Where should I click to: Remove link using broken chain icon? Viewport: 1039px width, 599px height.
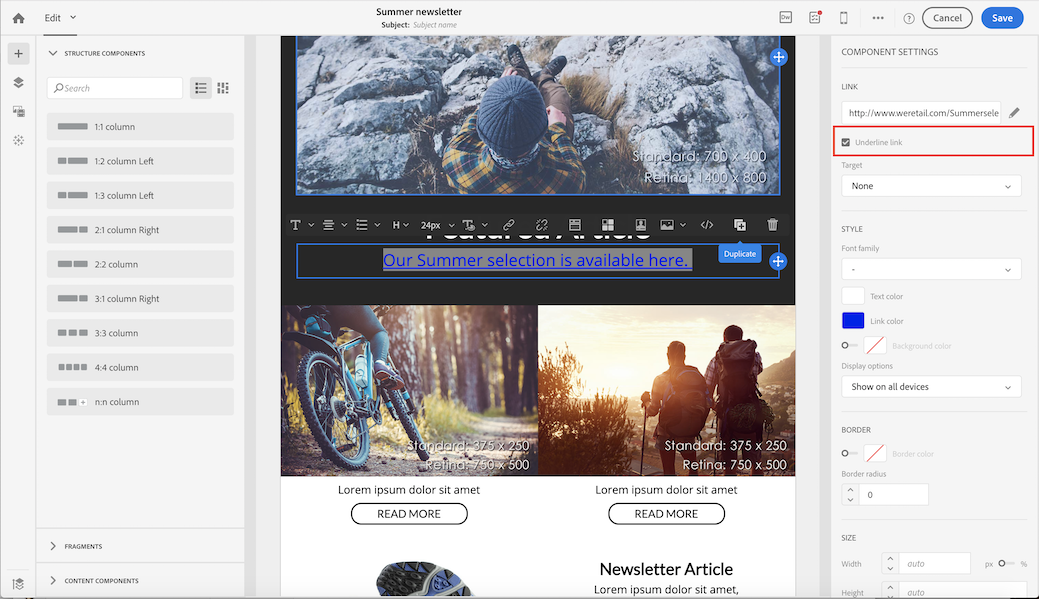[x=541, y=225]
